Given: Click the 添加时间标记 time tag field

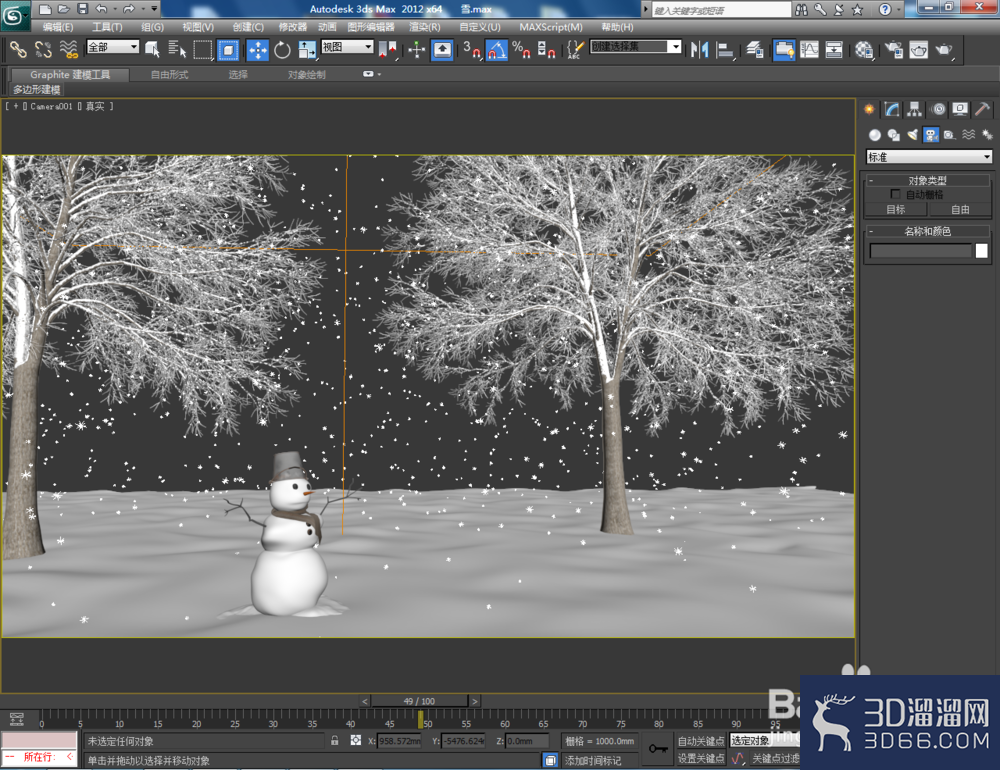Looking at the screenshot, I should [599, 760].
